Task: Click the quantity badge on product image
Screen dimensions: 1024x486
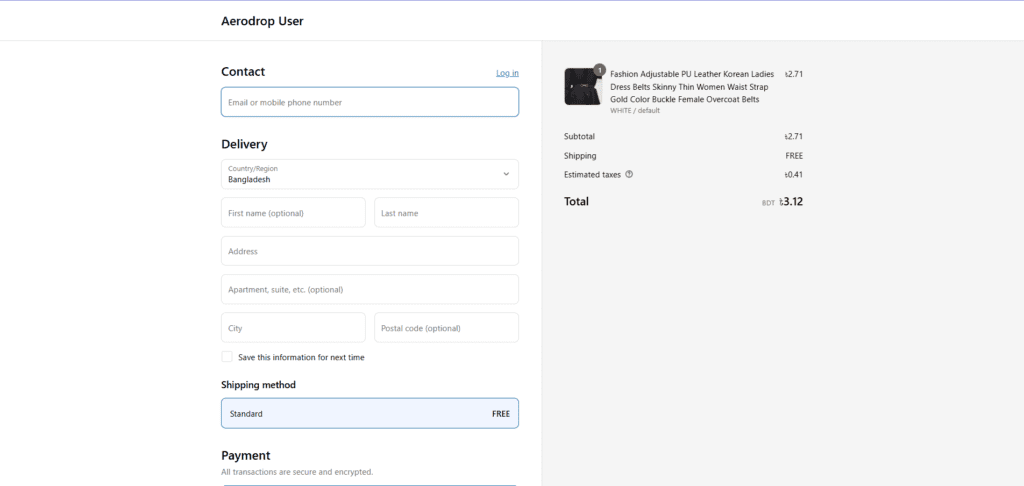Action: pyautogui.click(x=599, y=70)
